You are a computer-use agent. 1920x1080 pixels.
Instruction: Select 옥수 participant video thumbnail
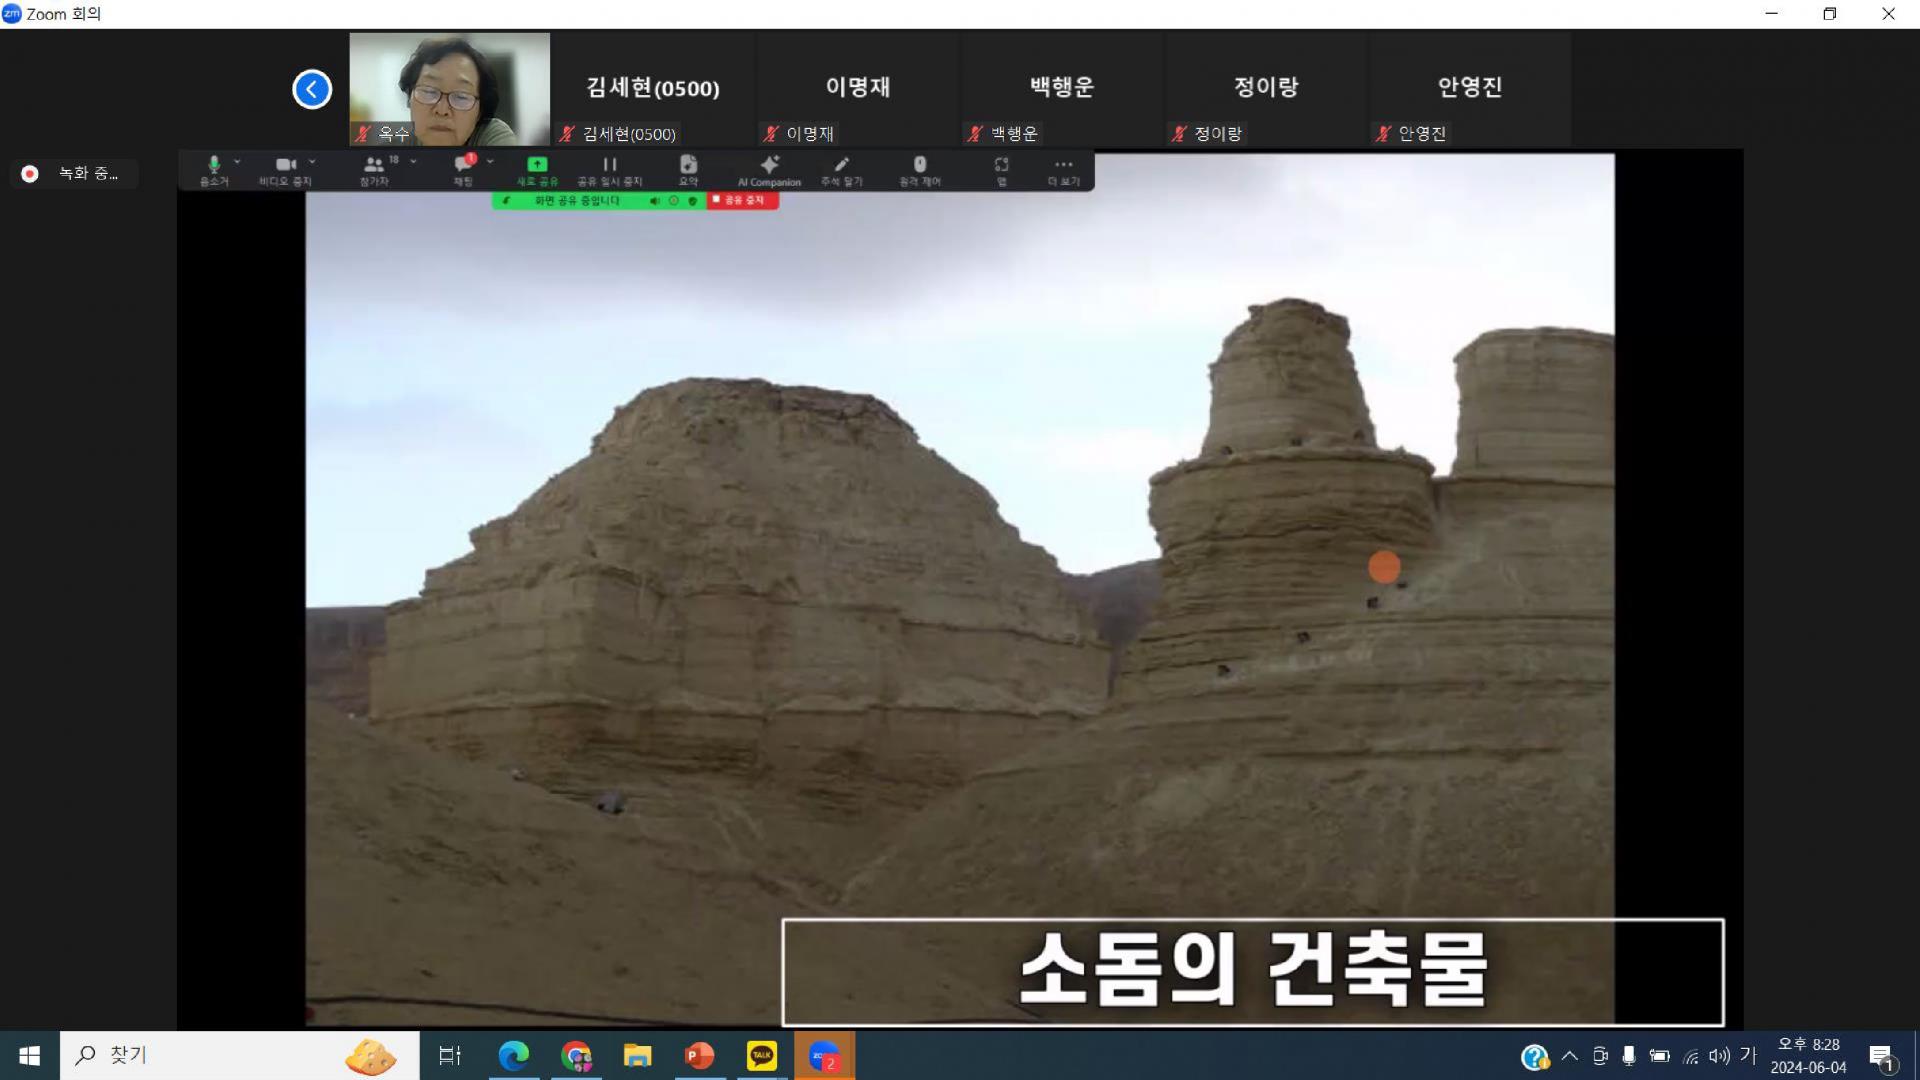[449, 89]
